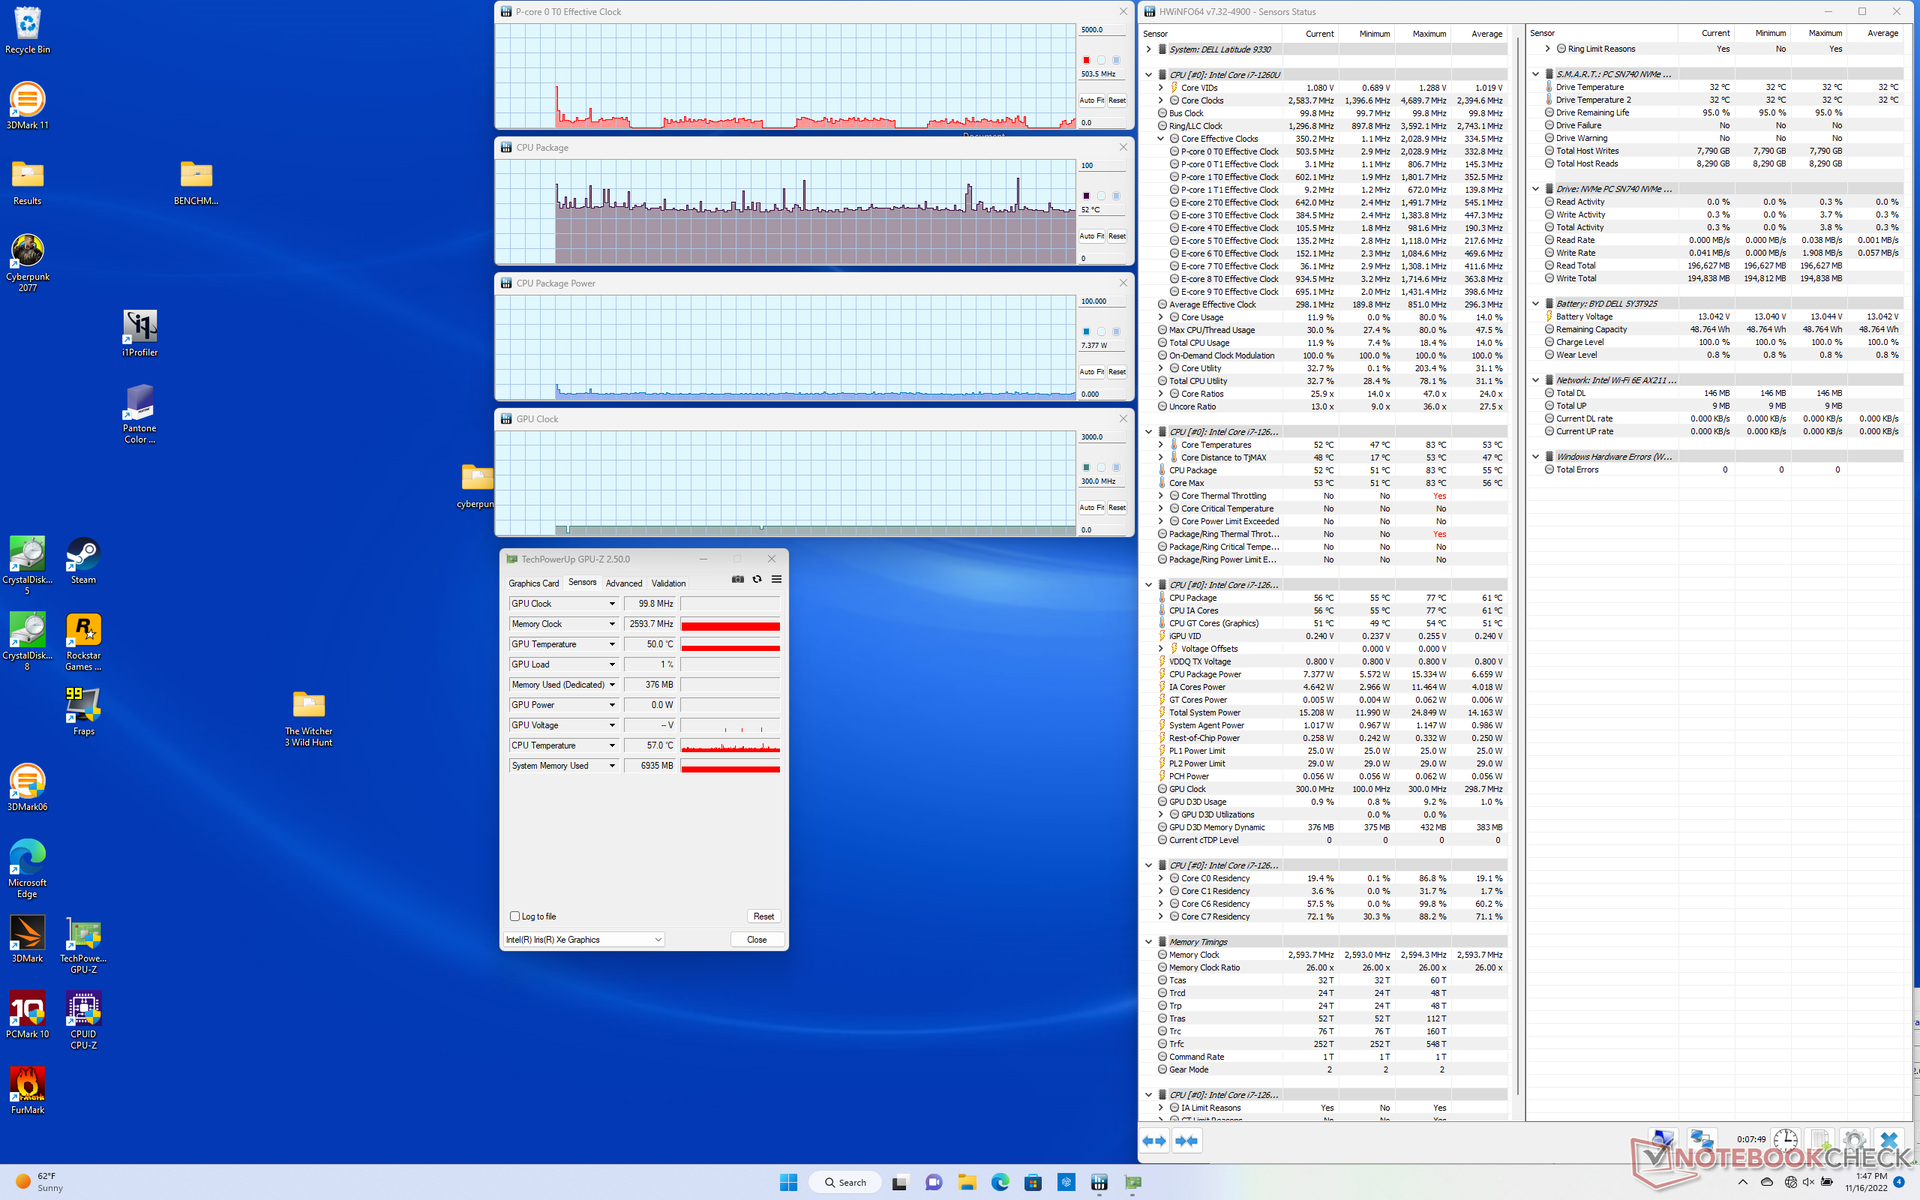
Task: Switch to Sensors tab in GPU-Z
Action: click(x=582, y=582)
